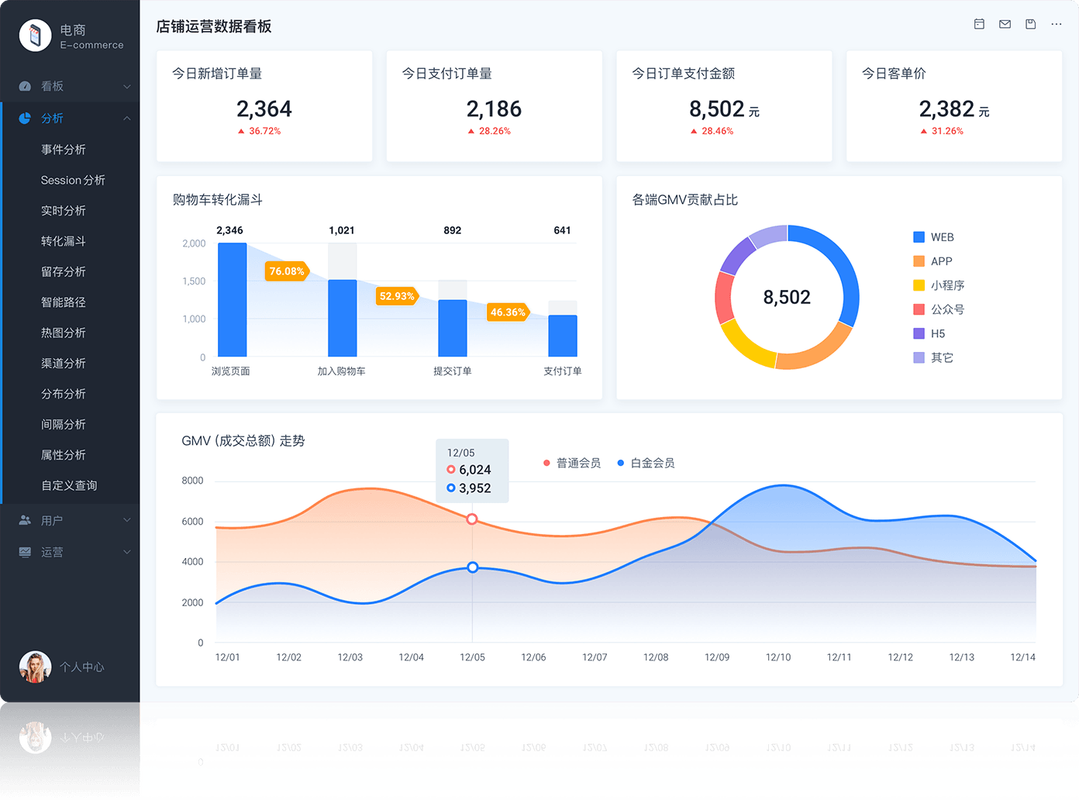Open 个人中心 from the sidebar

coord(70,667)
